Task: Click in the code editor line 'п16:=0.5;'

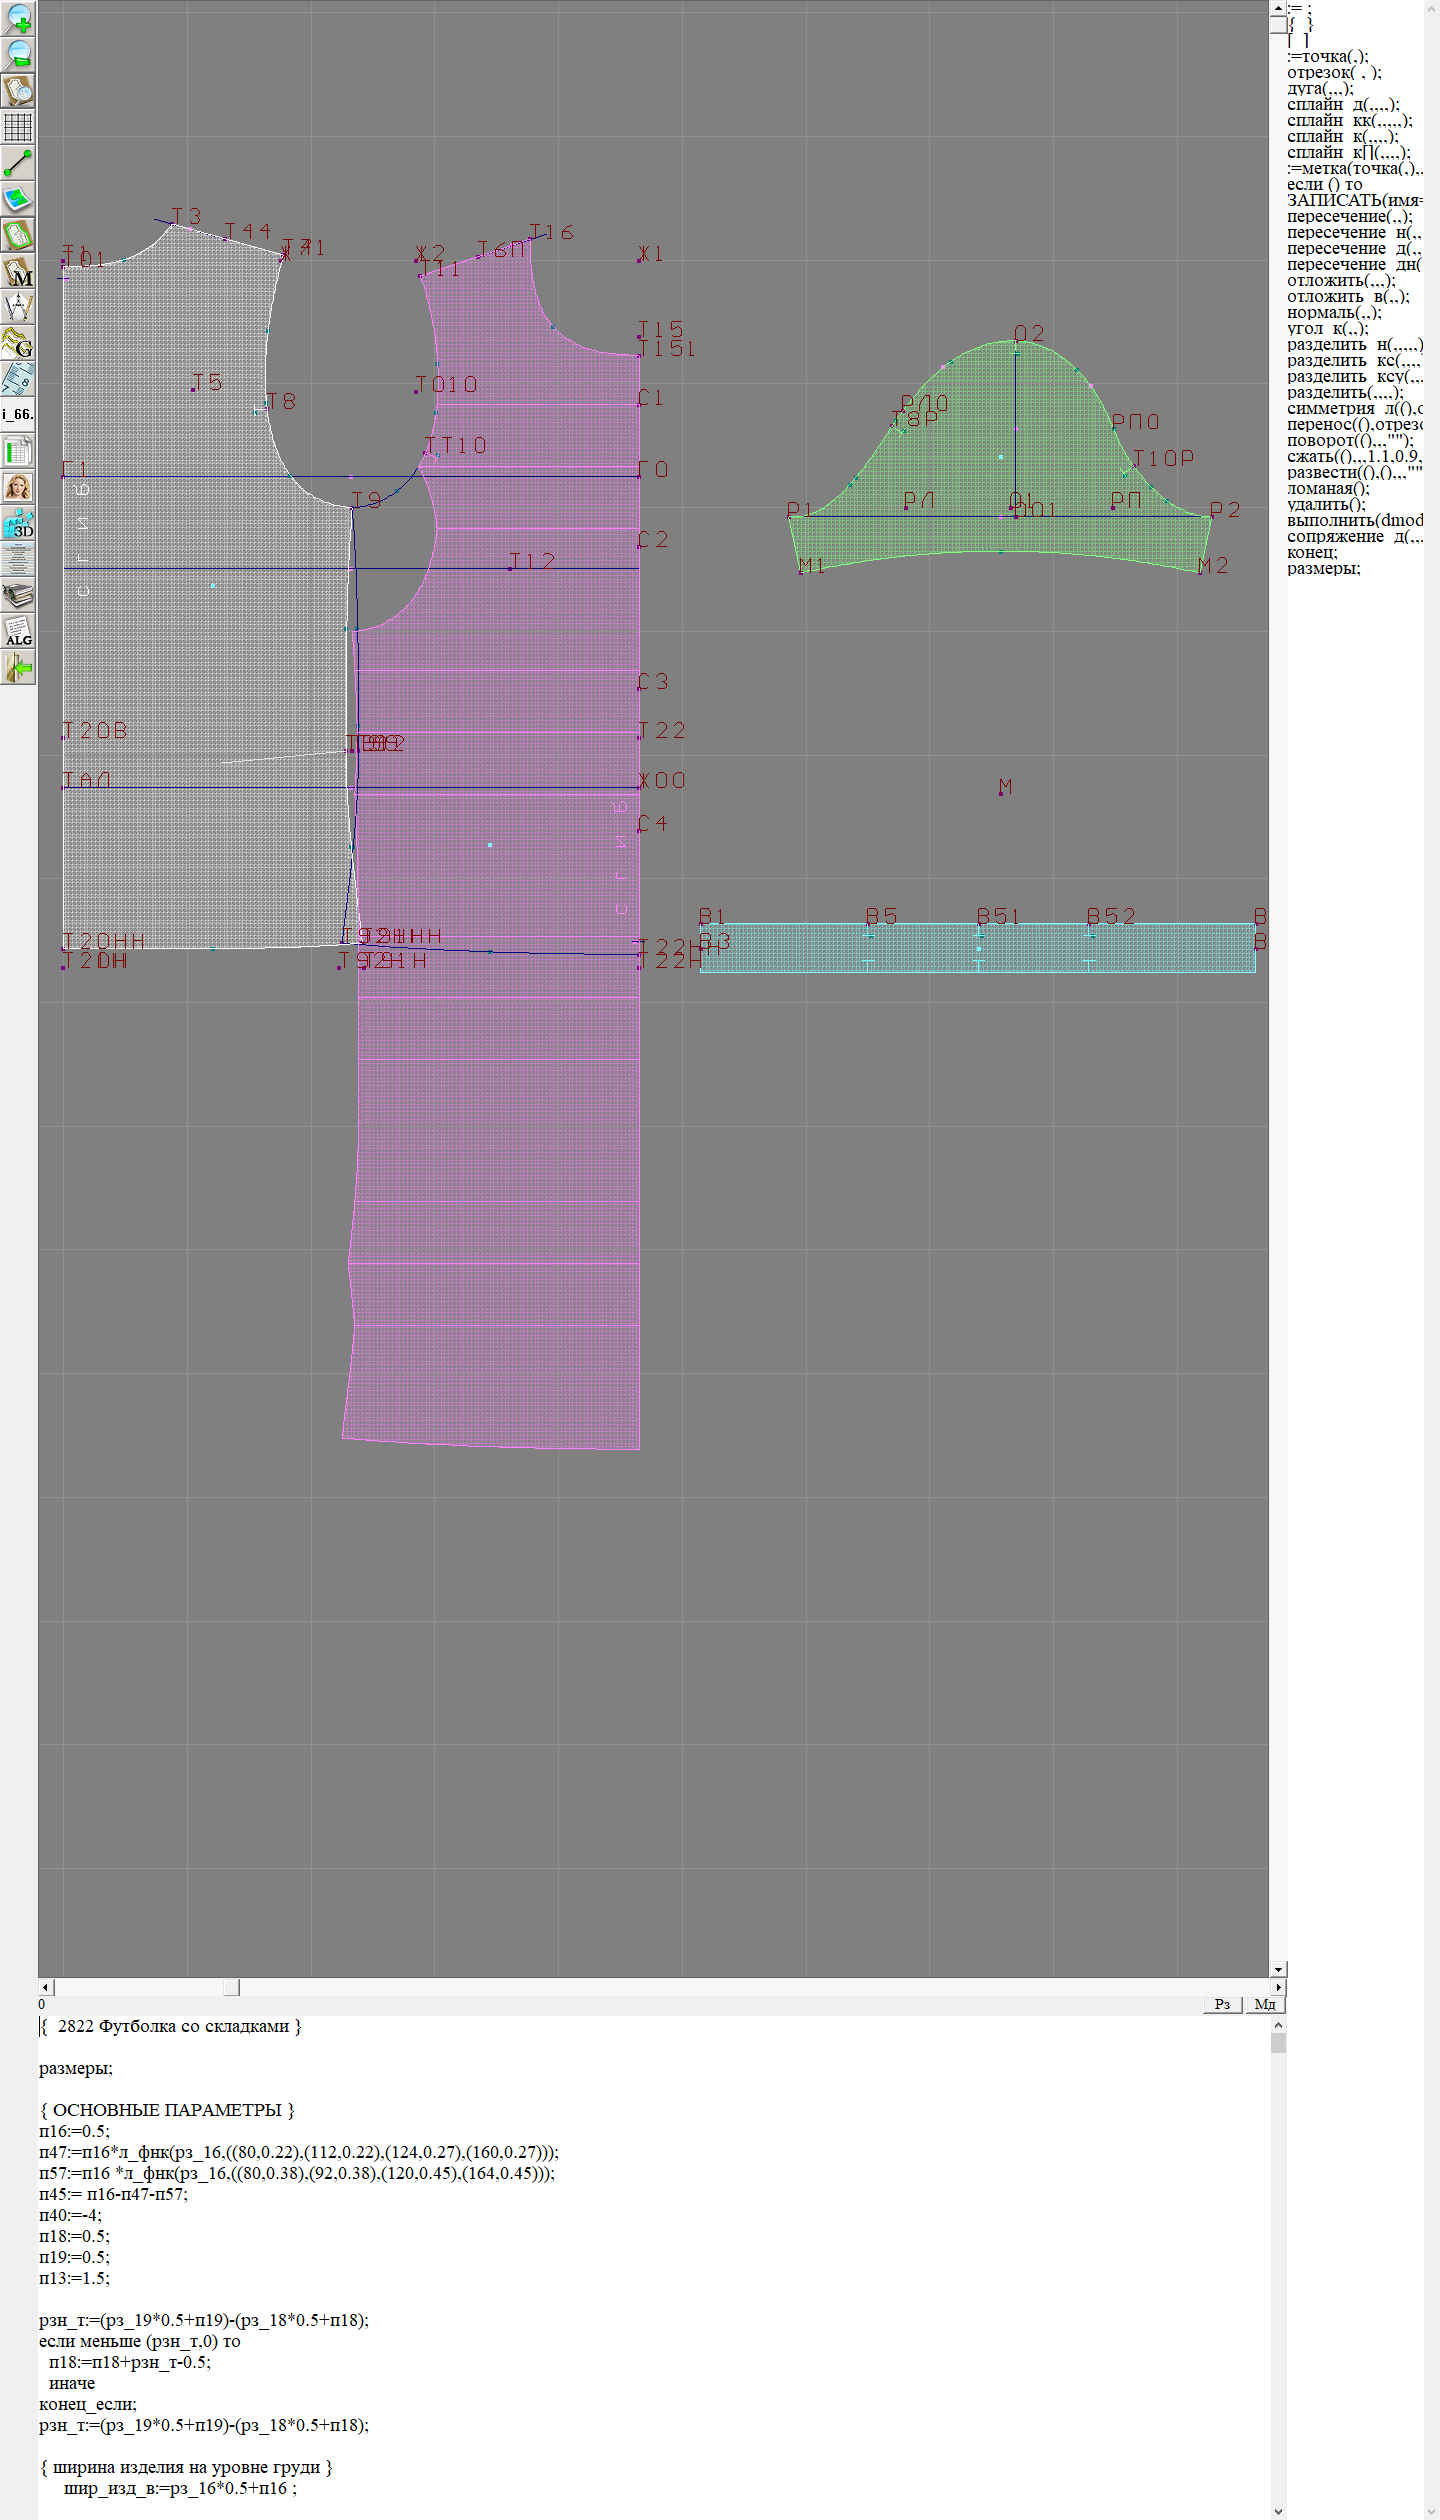Action: (75, 2131)
